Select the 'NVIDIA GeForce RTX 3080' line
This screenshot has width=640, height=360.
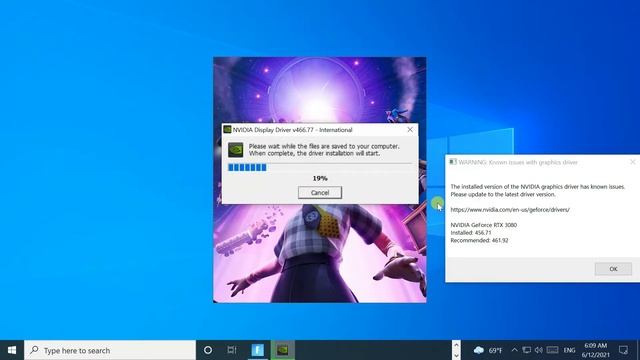[483, 225]
